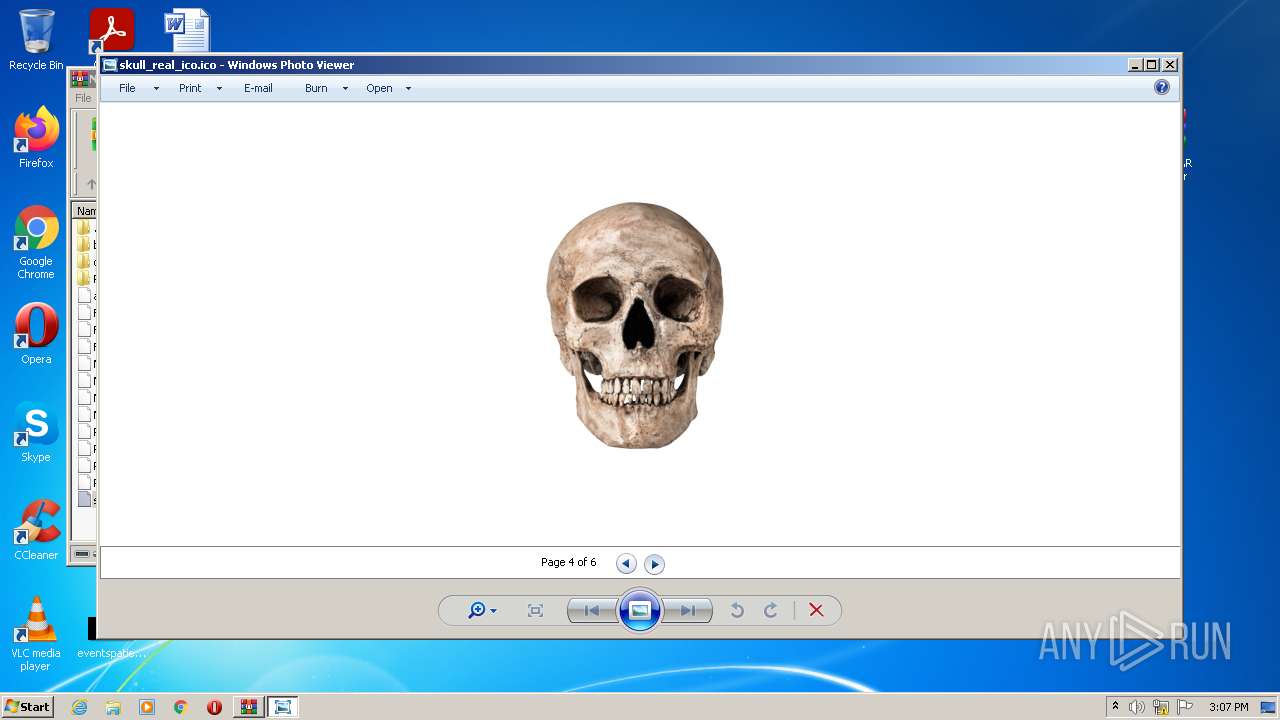This screenshot has height=720, width=1280.
Task: Rotate the image clockwise
Action: (771, 611)
